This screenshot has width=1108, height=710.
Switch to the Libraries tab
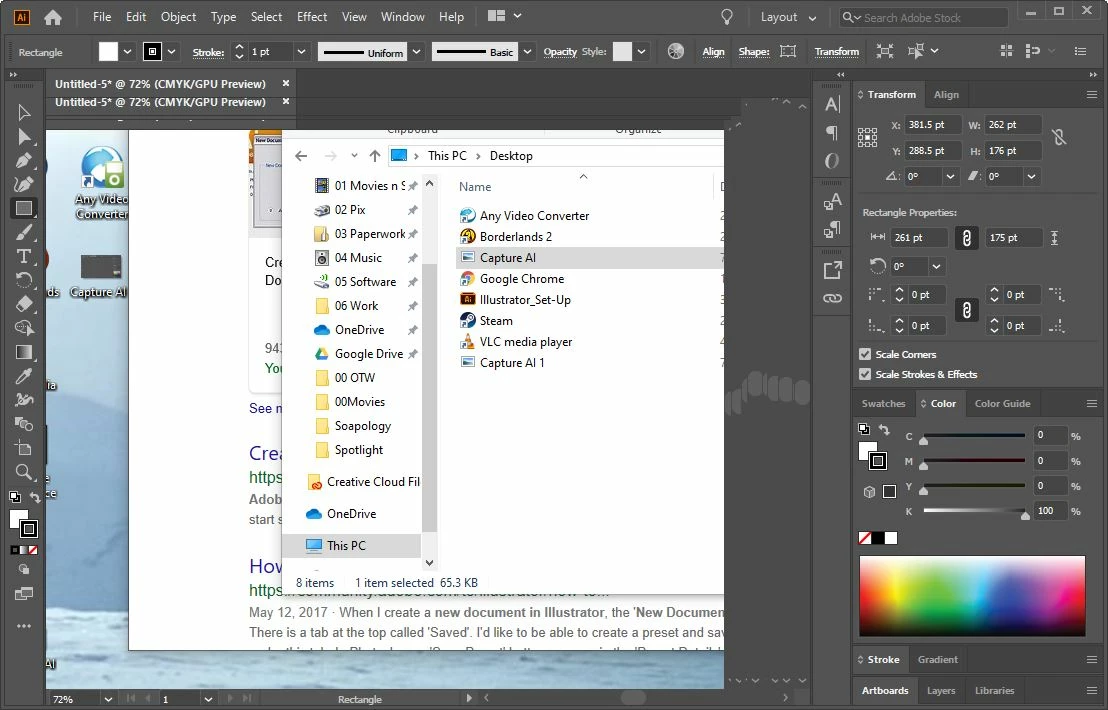click(994, 691)
